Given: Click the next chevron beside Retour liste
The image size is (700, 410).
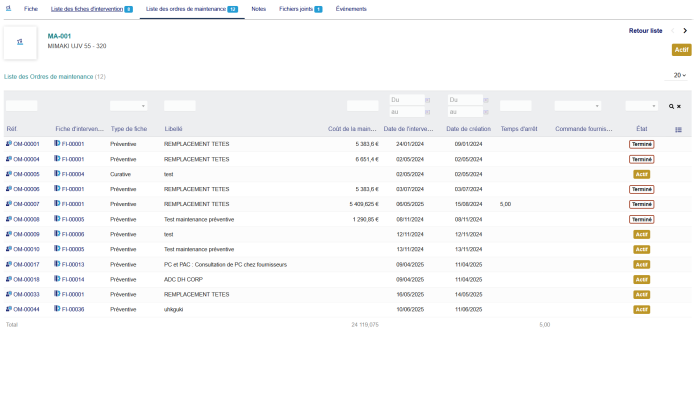Looking at the screenshot, I should pyautogui.click(x=685, y=31).
